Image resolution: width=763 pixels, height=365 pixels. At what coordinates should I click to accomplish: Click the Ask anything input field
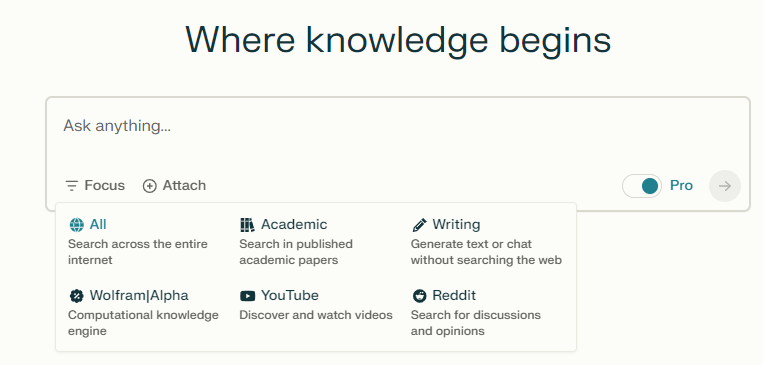pos(398,134)
